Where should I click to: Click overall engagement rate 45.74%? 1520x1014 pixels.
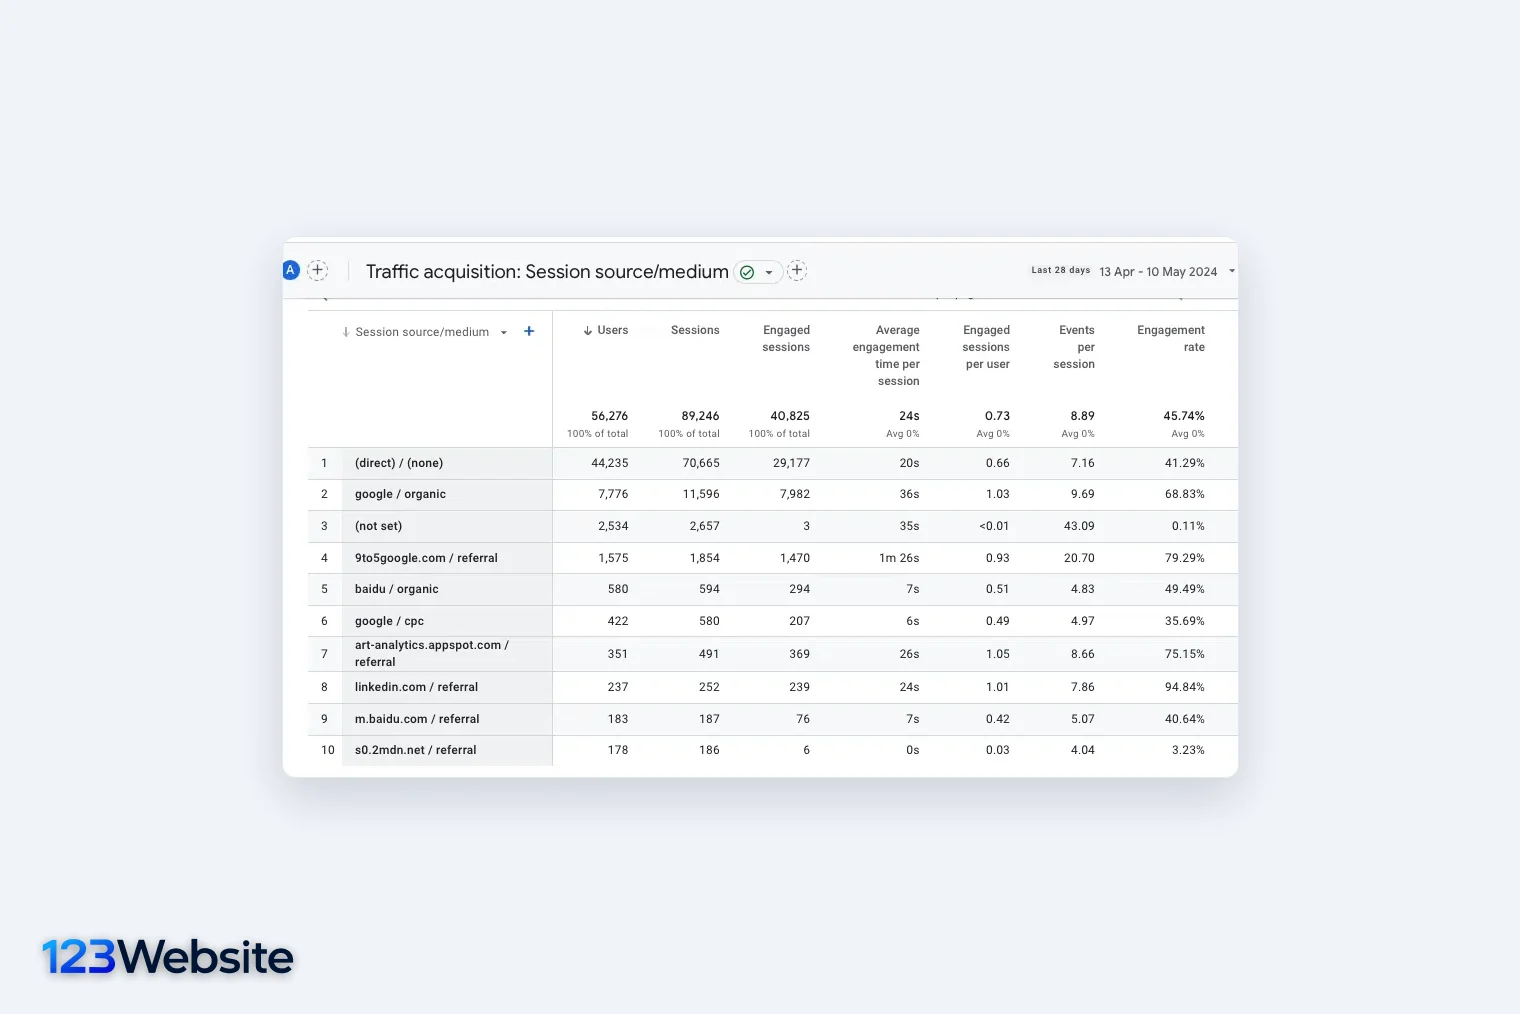(1184, 416)
